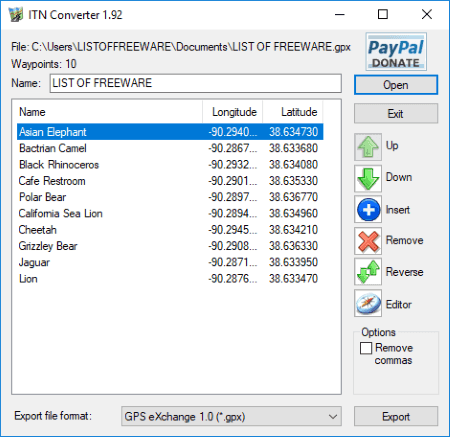
Task: Select the Polar Bear waypoint
Action: click(170, 197)
